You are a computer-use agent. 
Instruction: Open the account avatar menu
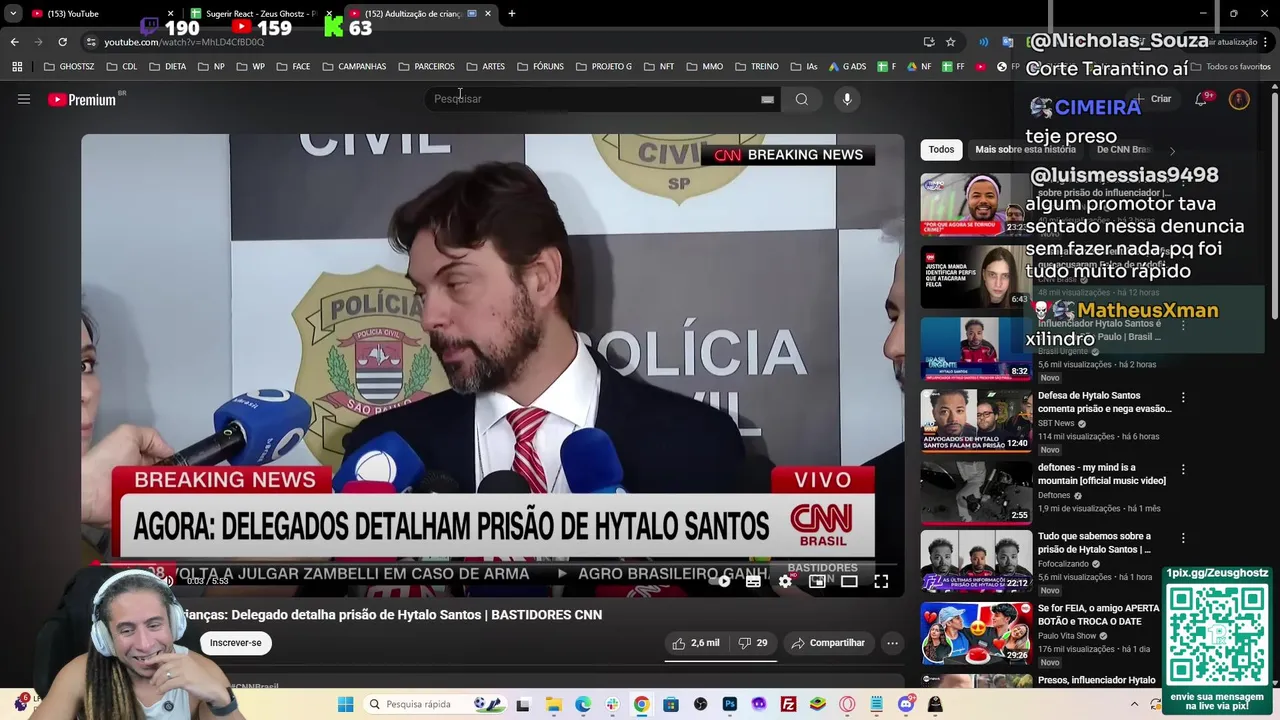pos(1239,99)
